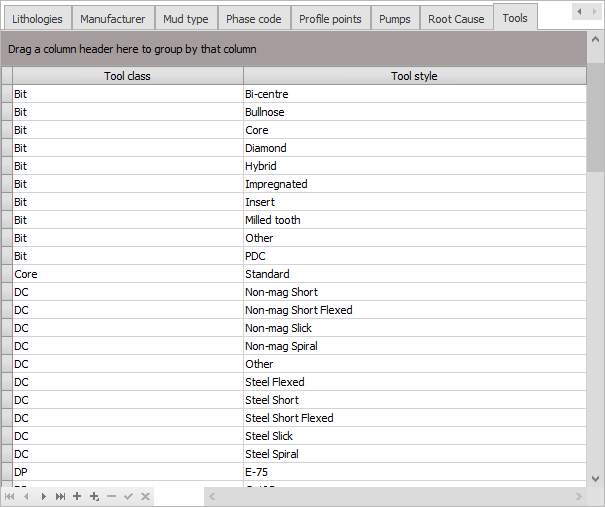Click the dimmed minus icon in navigator
This screenshot has width=605, height=507.
point(112,496)
